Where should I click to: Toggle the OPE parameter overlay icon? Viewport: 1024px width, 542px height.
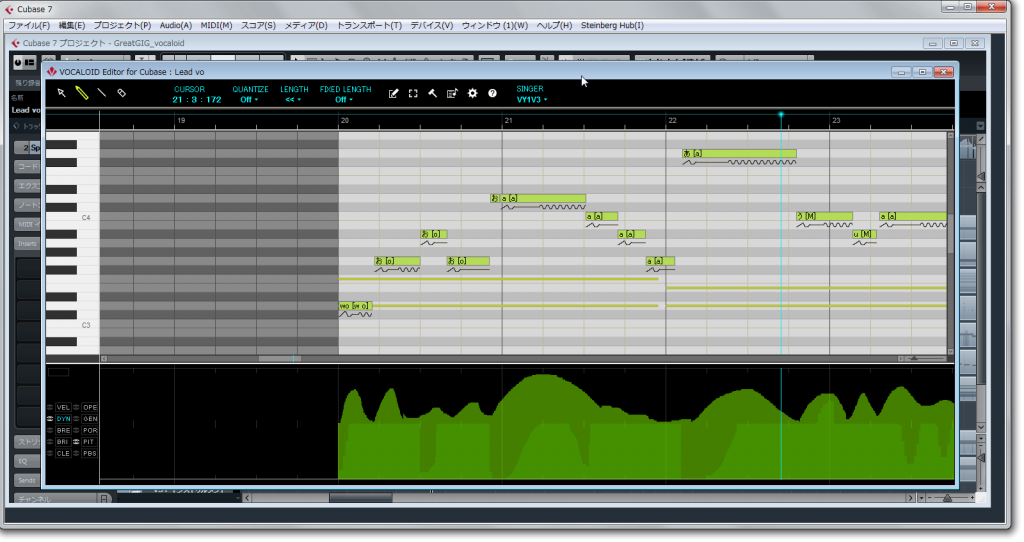pyautogui.click(x=76, y=407)
